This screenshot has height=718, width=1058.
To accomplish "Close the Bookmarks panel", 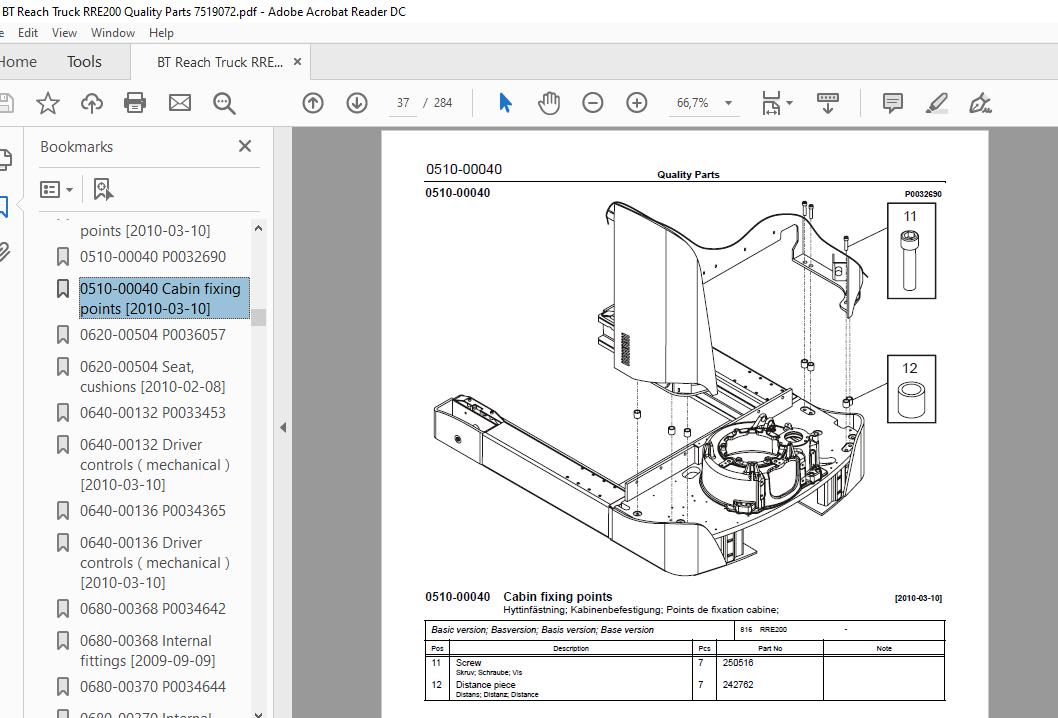I will tap(245, 146).
